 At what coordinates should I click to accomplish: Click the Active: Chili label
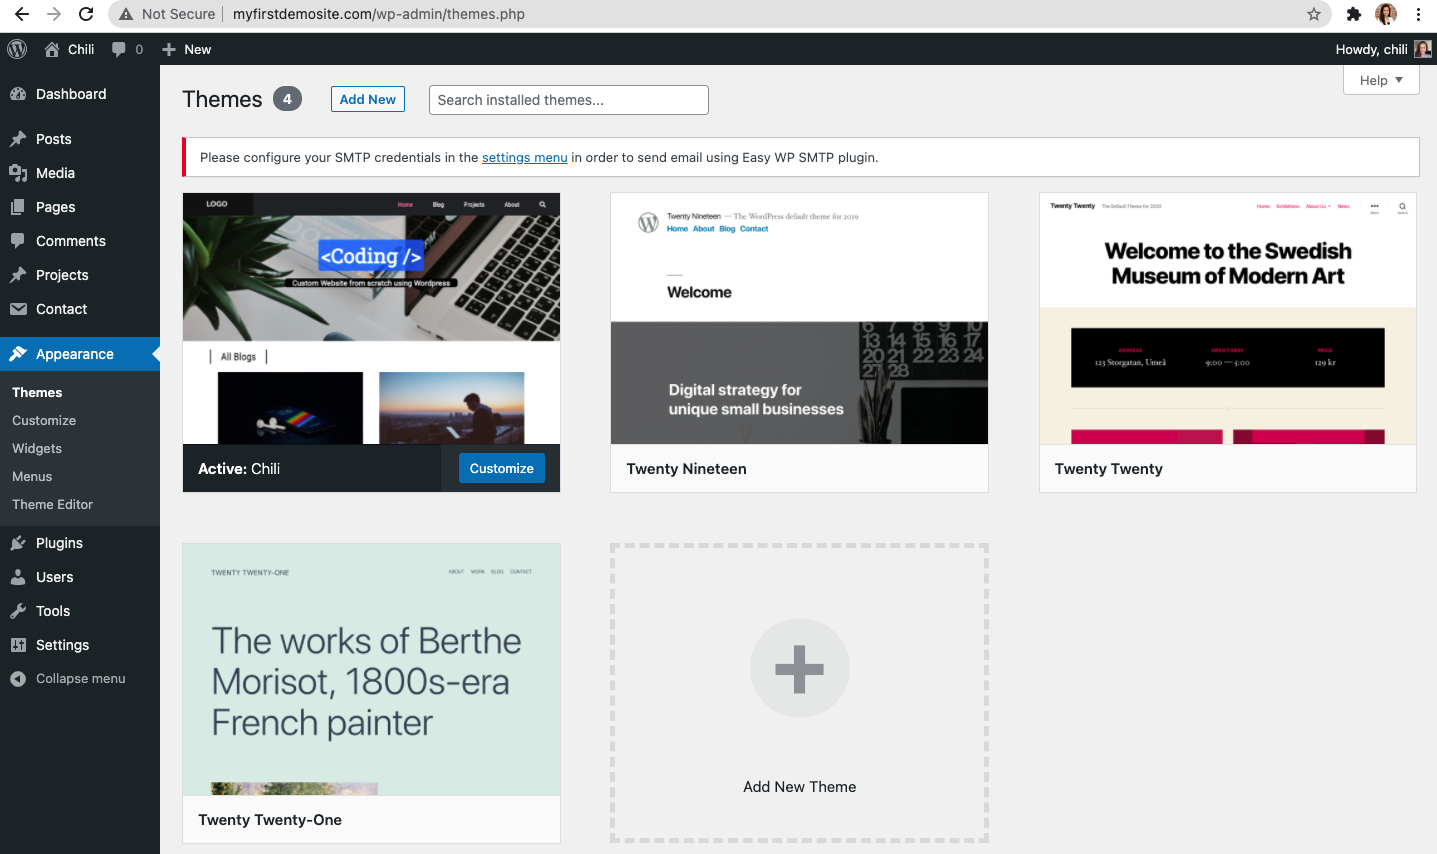pos(239,469)
